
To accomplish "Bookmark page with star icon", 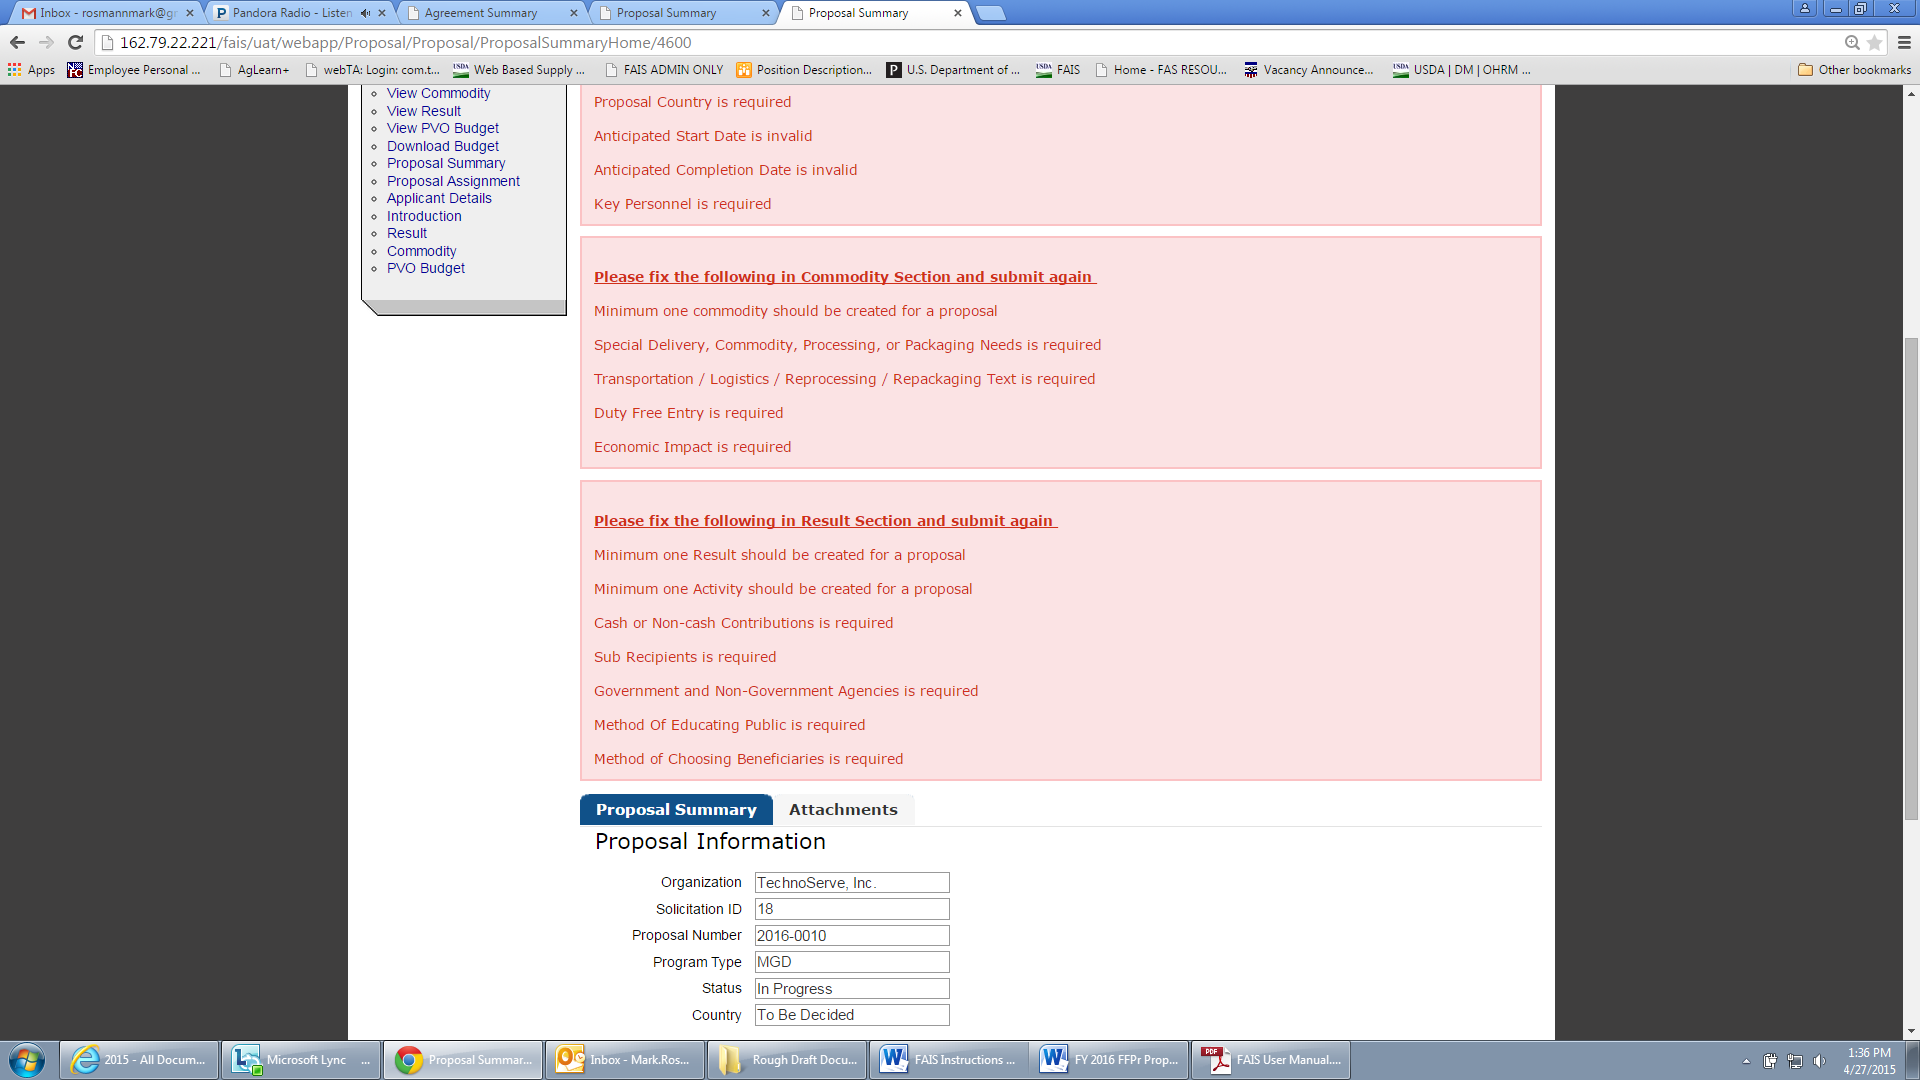I will click(1874, 42).
